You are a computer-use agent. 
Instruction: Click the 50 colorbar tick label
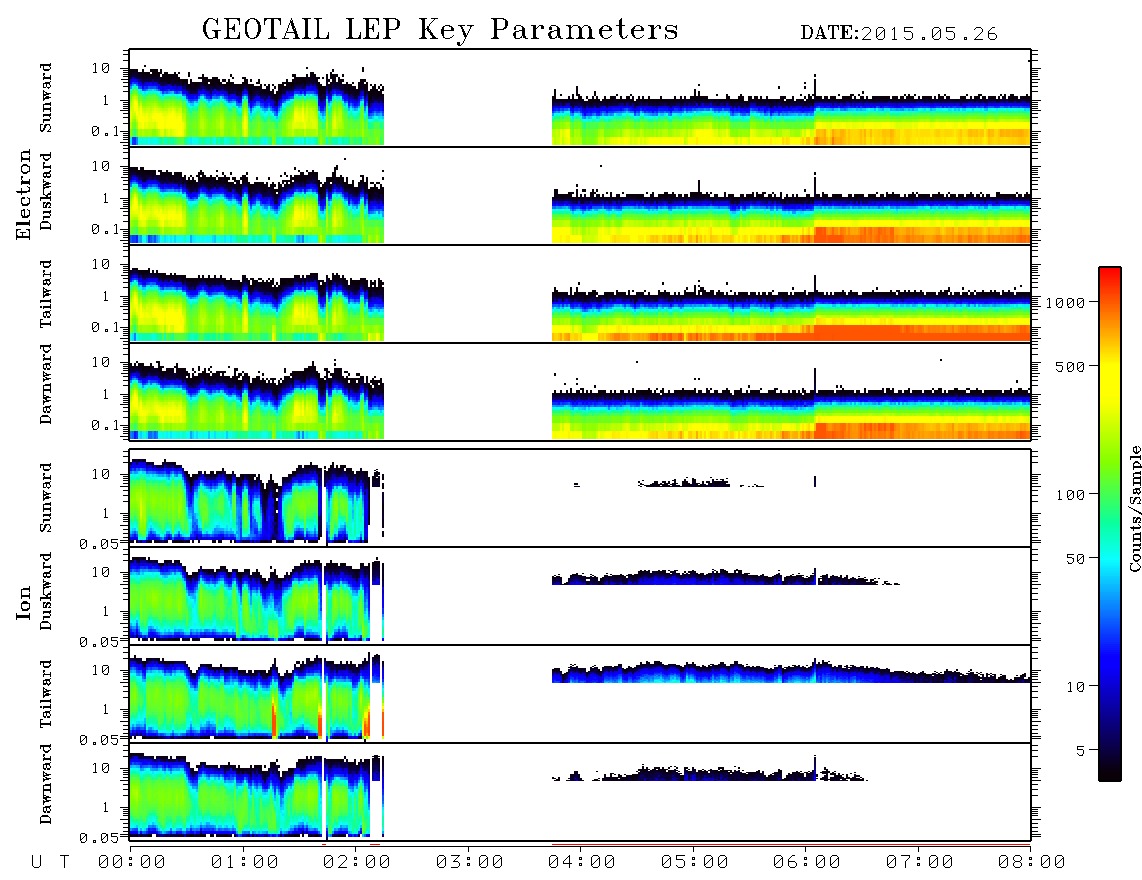pyautogui.click(x=1075, y=559)
